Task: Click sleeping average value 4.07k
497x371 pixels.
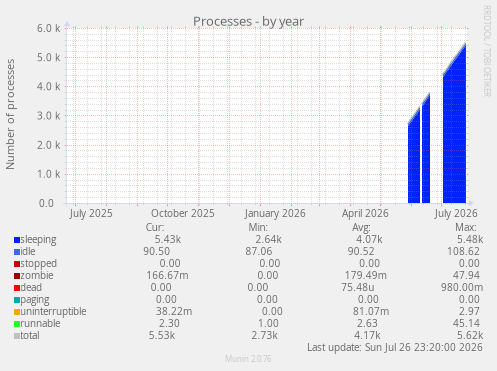Action: click(369, 239)
